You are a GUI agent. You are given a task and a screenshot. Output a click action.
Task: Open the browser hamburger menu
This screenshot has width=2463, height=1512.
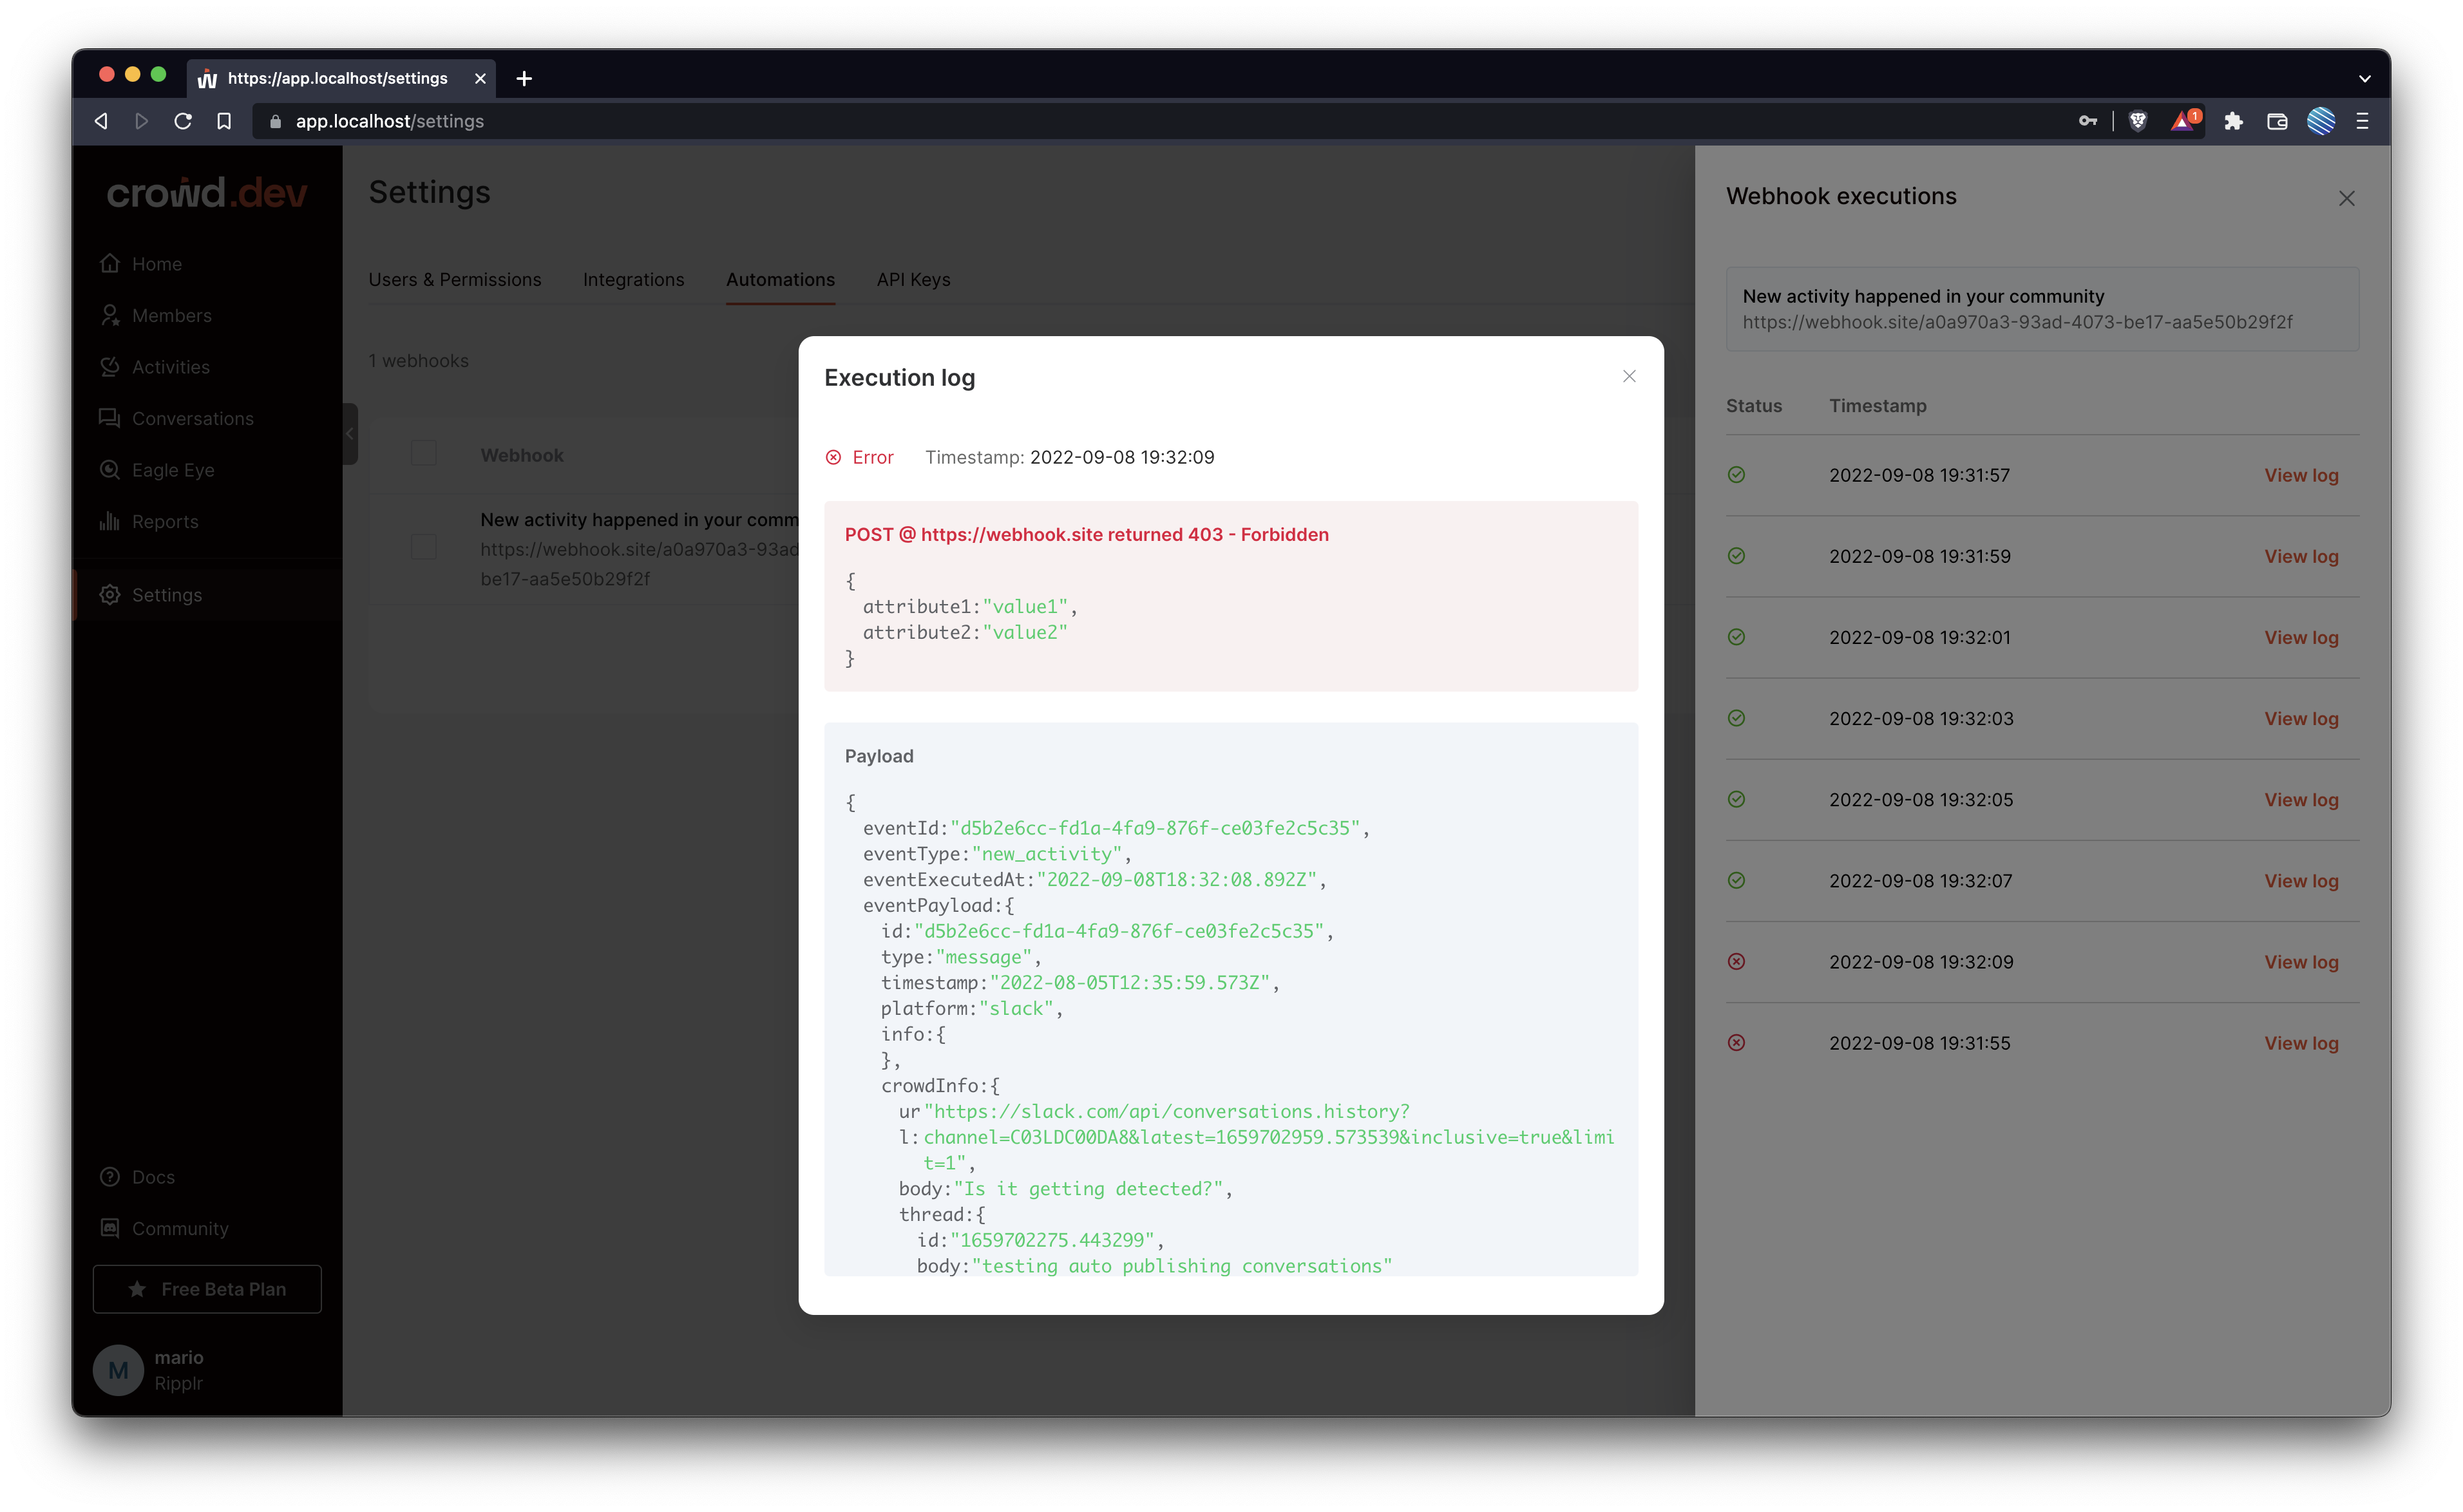pos(2363,121)
